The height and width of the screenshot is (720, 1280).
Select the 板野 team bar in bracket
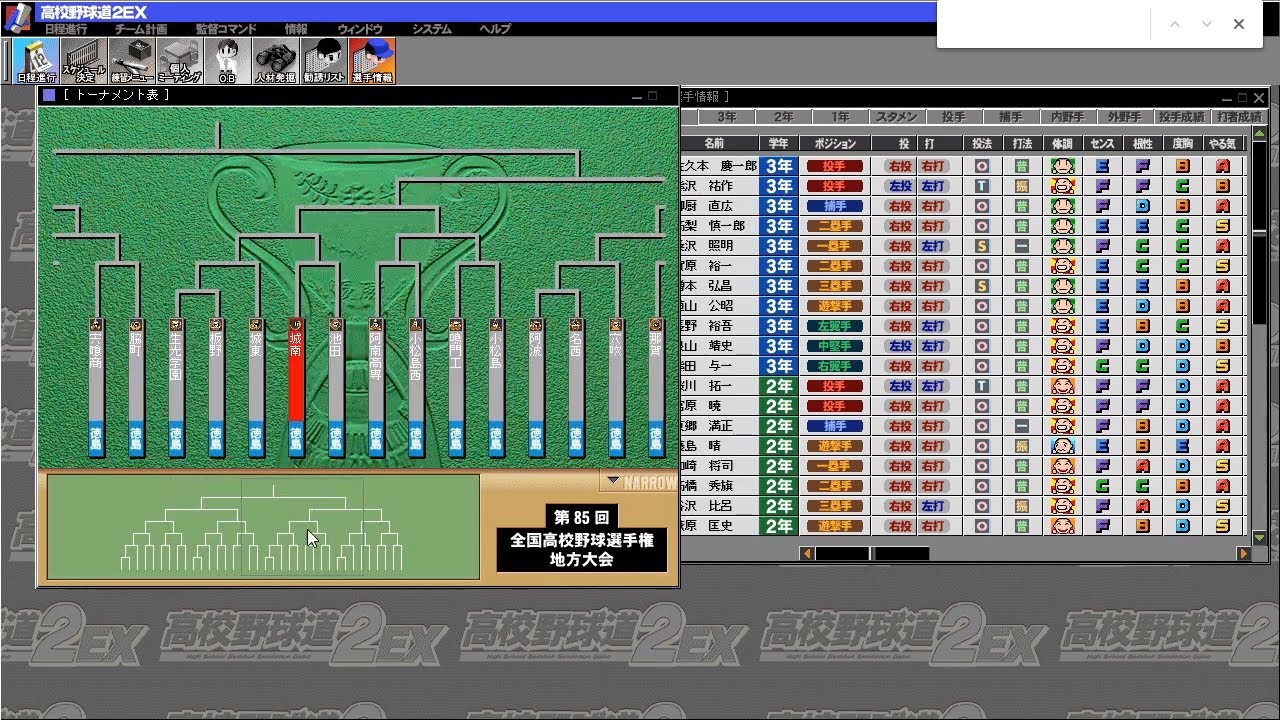216,388
